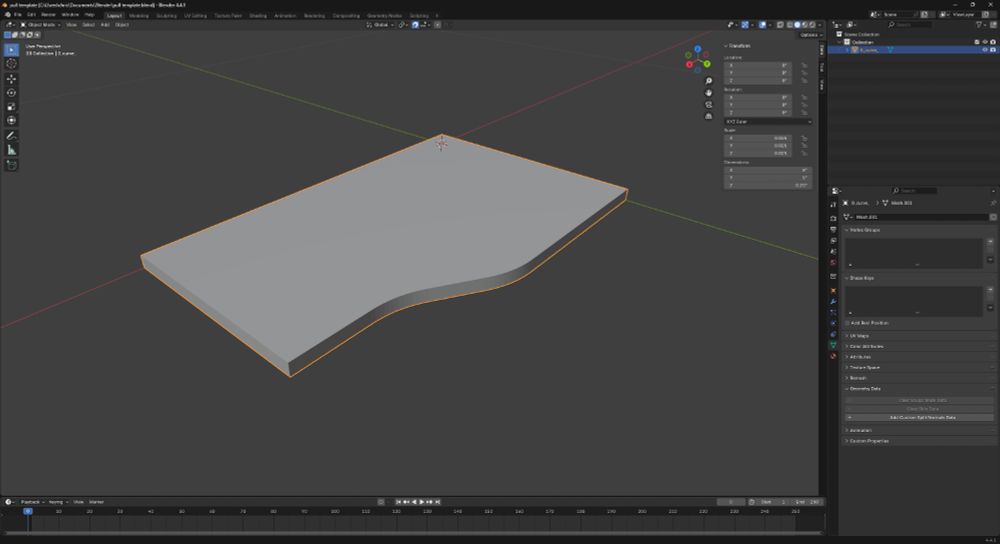
Task: Expand the UV Maps panel
Action: click(x=858, y=335)
